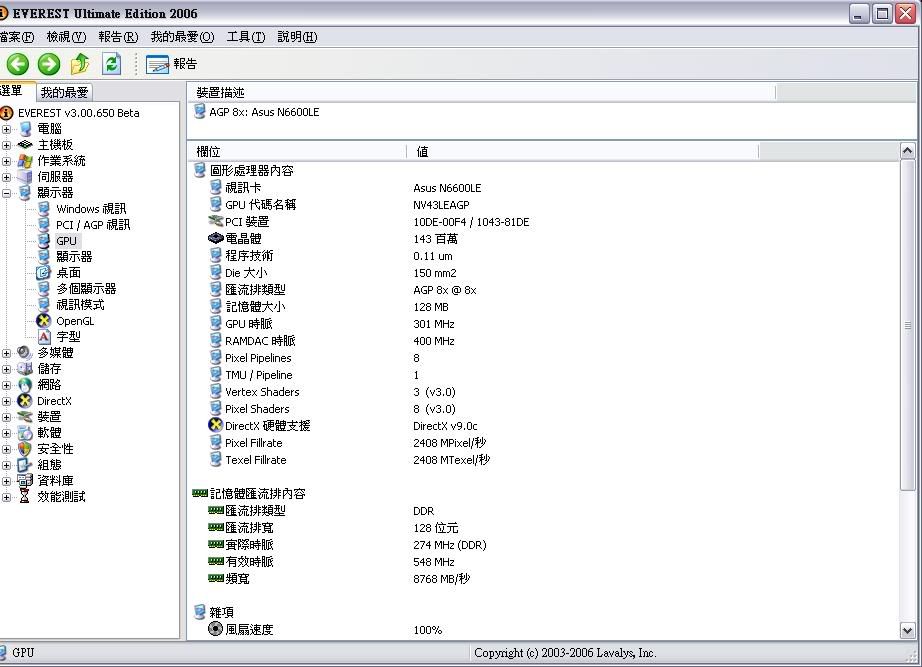The width and height of the screenshot is (922, 667).
Task: Click the 資料庫 database icon
Action: point(25,481)
